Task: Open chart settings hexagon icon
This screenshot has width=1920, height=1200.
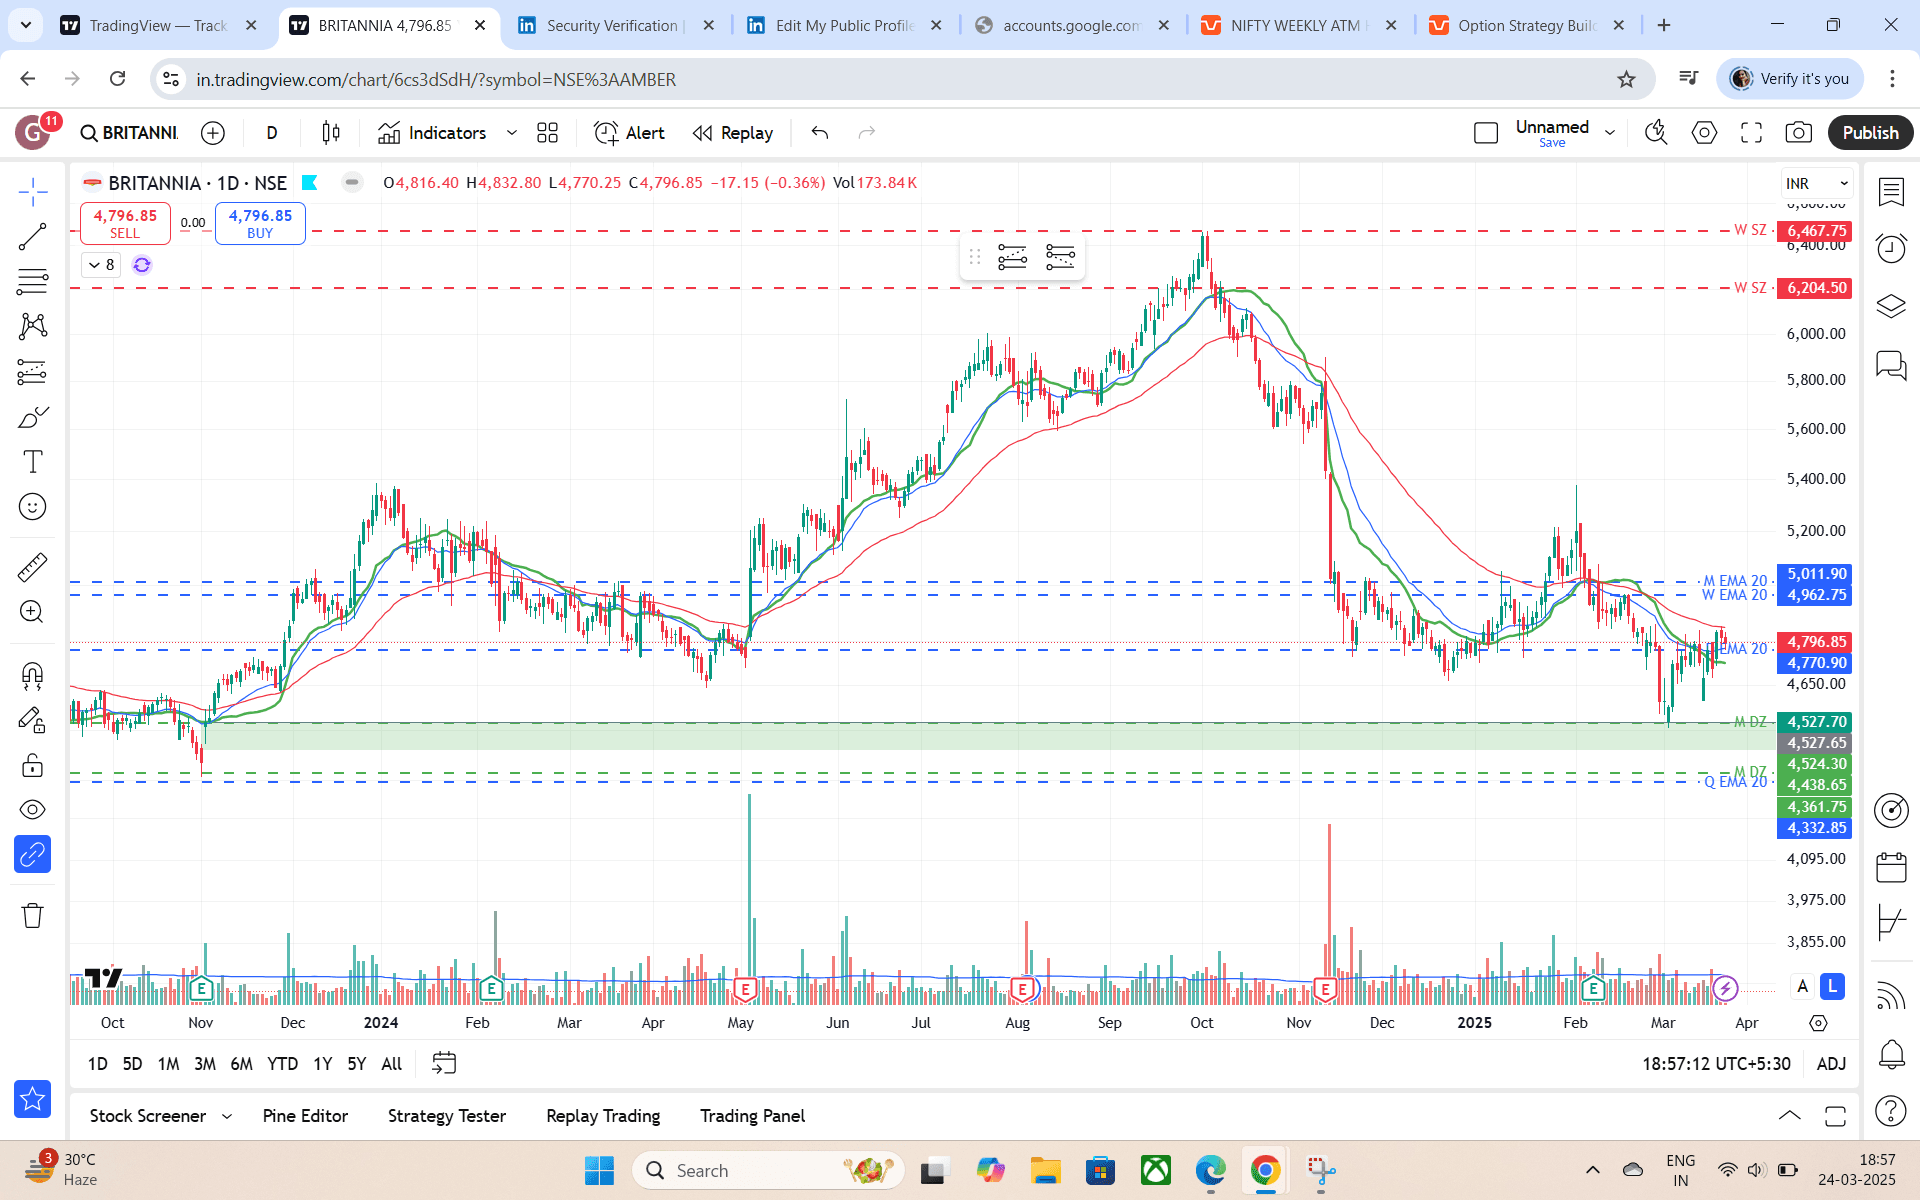Action: [x=1704, y=133]
